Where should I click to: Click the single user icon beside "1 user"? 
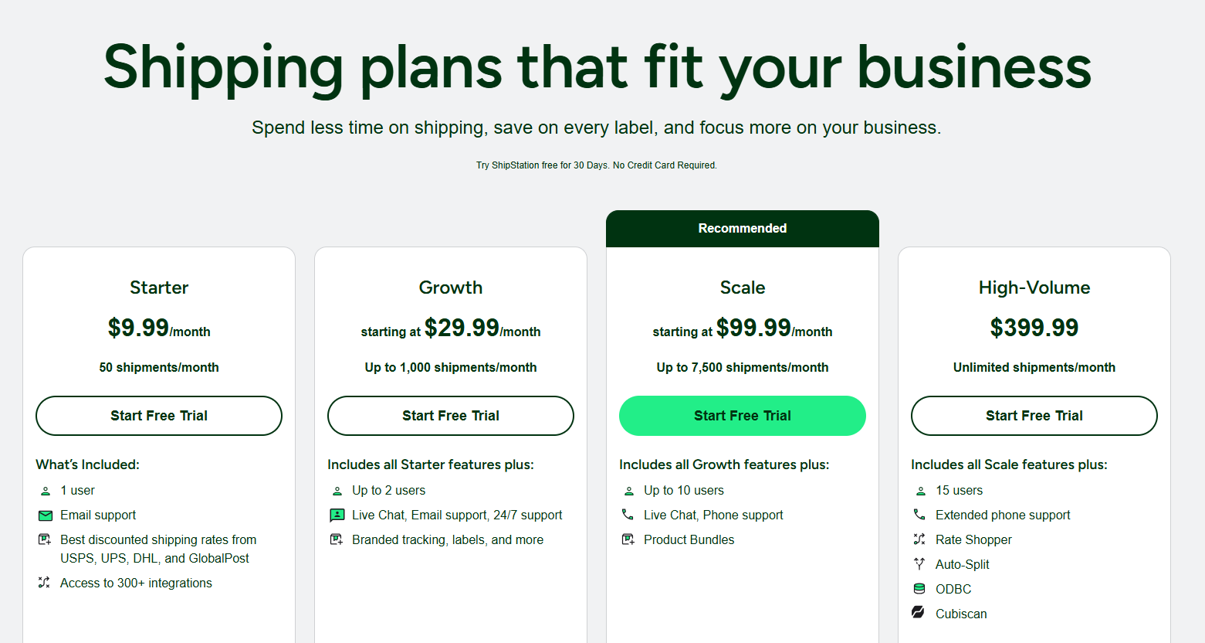pyautogui.click(x=45, y=491)
